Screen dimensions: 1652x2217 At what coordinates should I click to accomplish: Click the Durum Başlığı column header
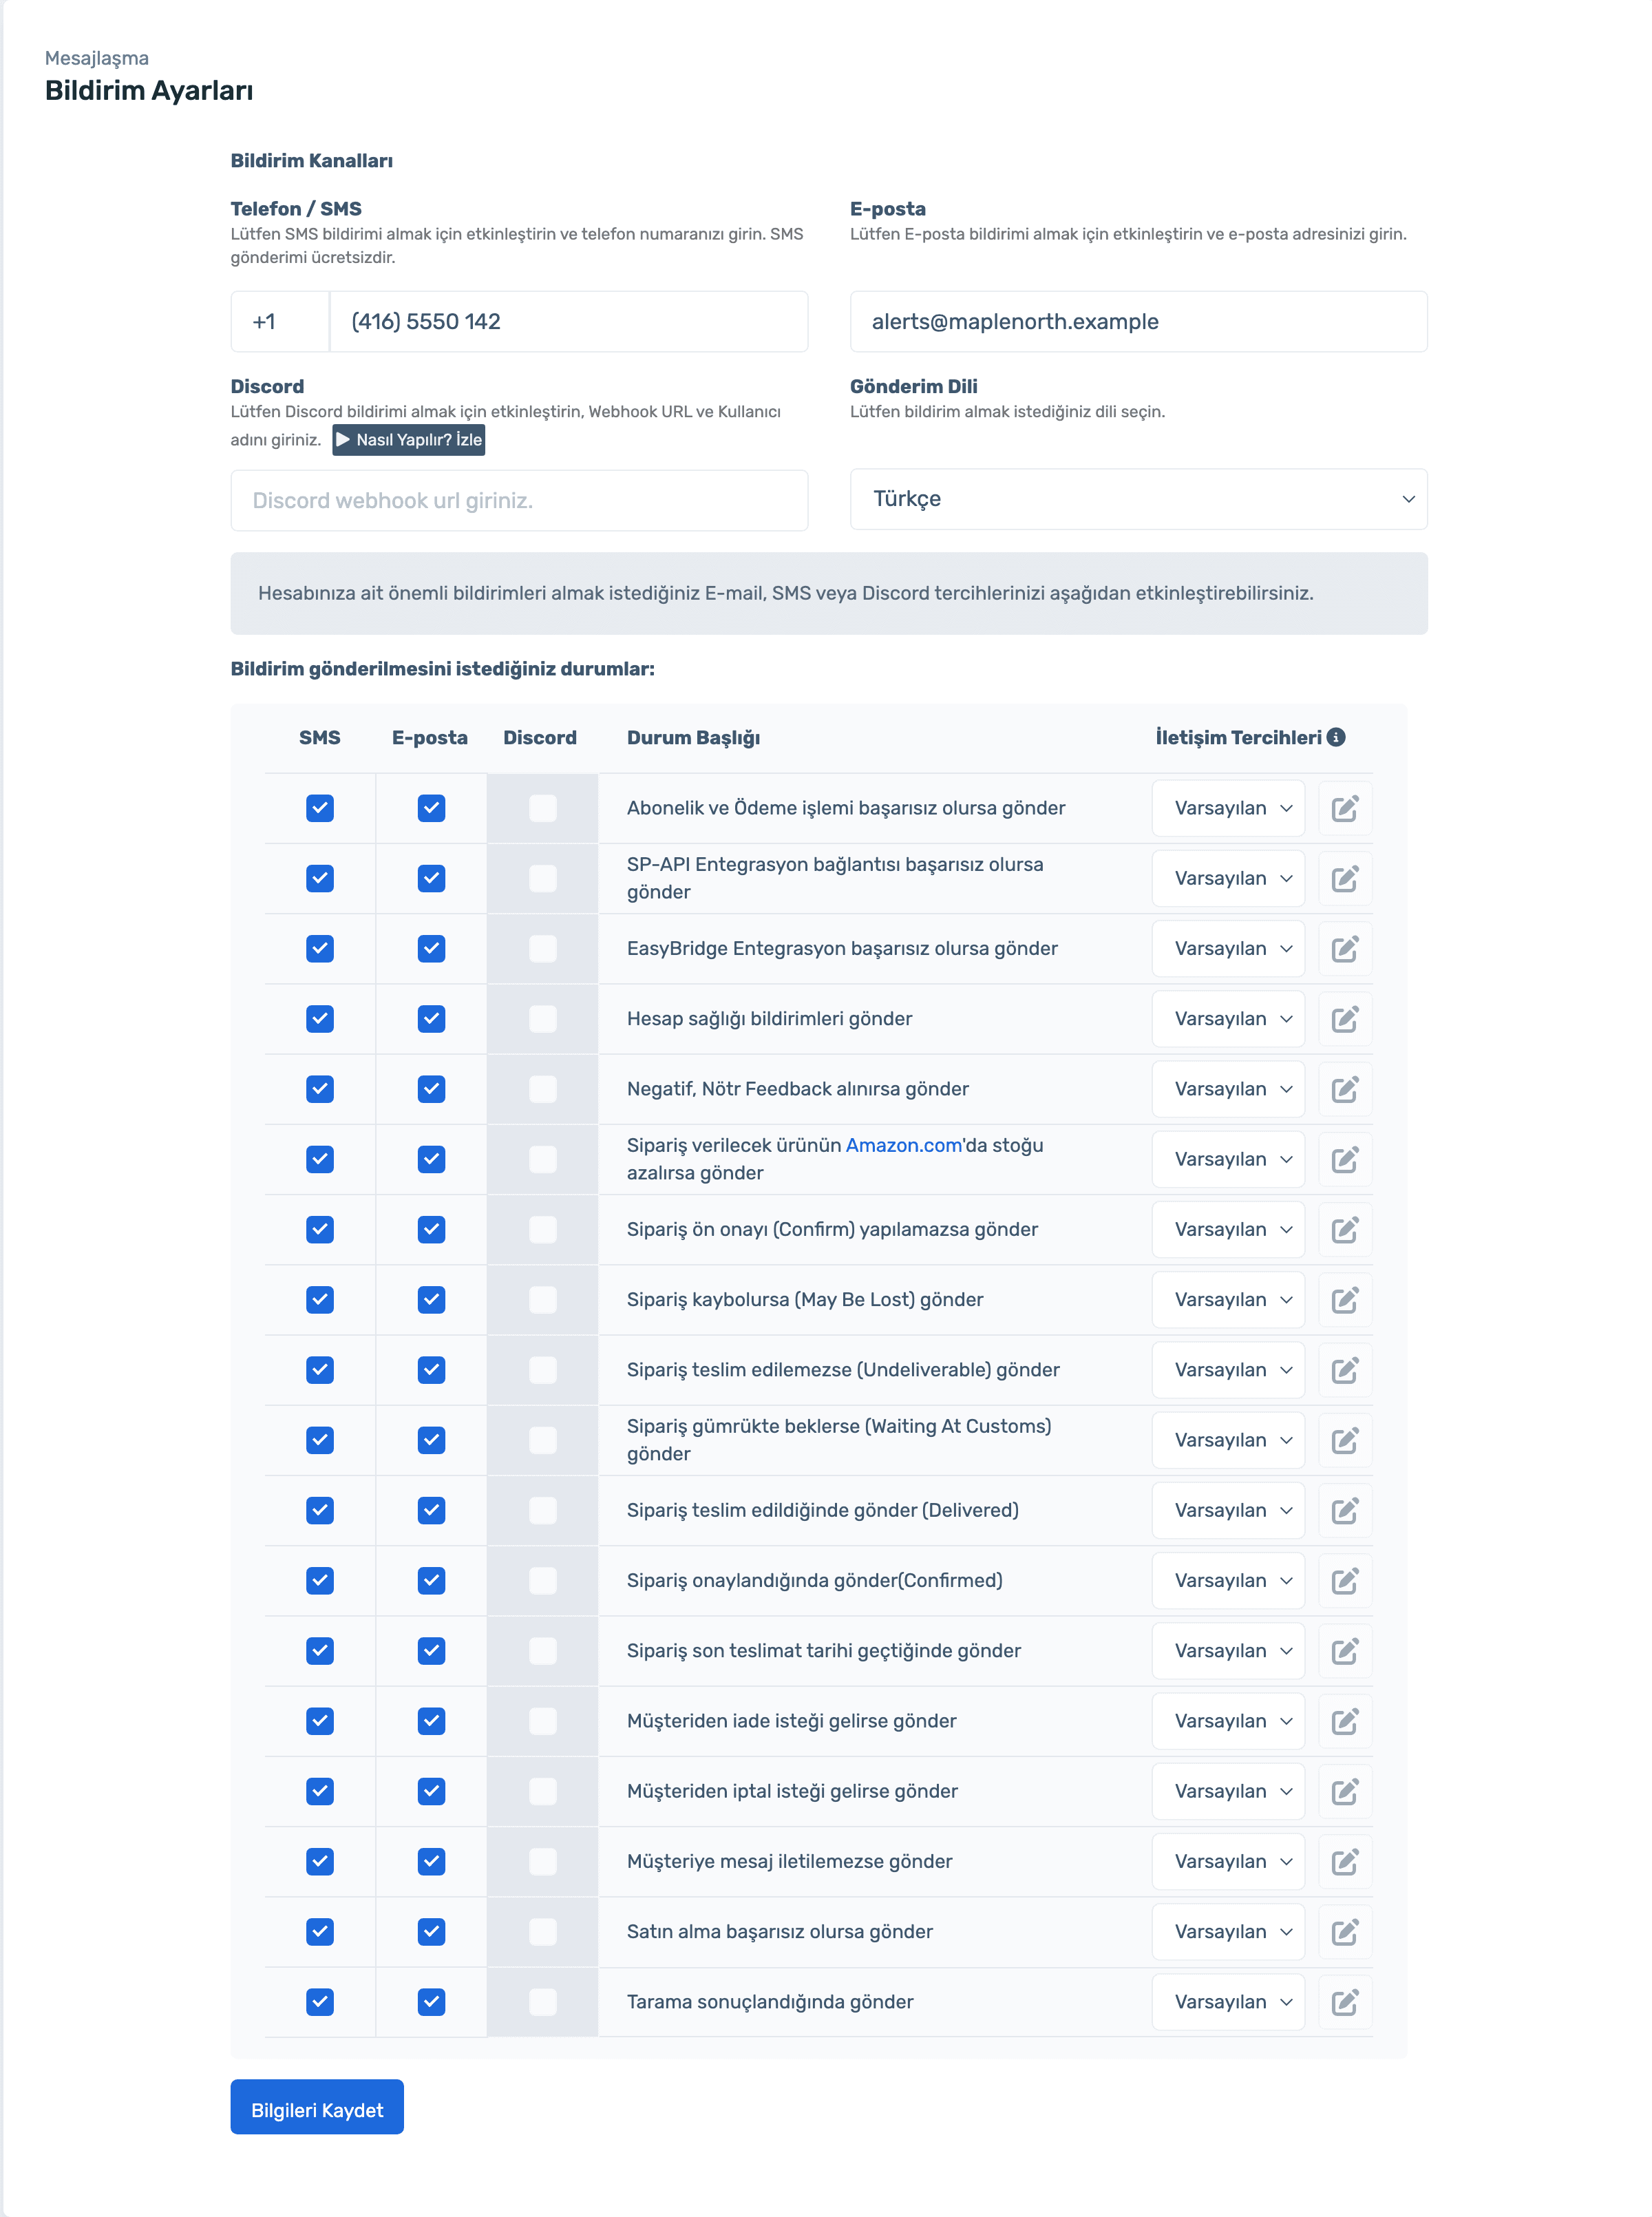[693, 738]
